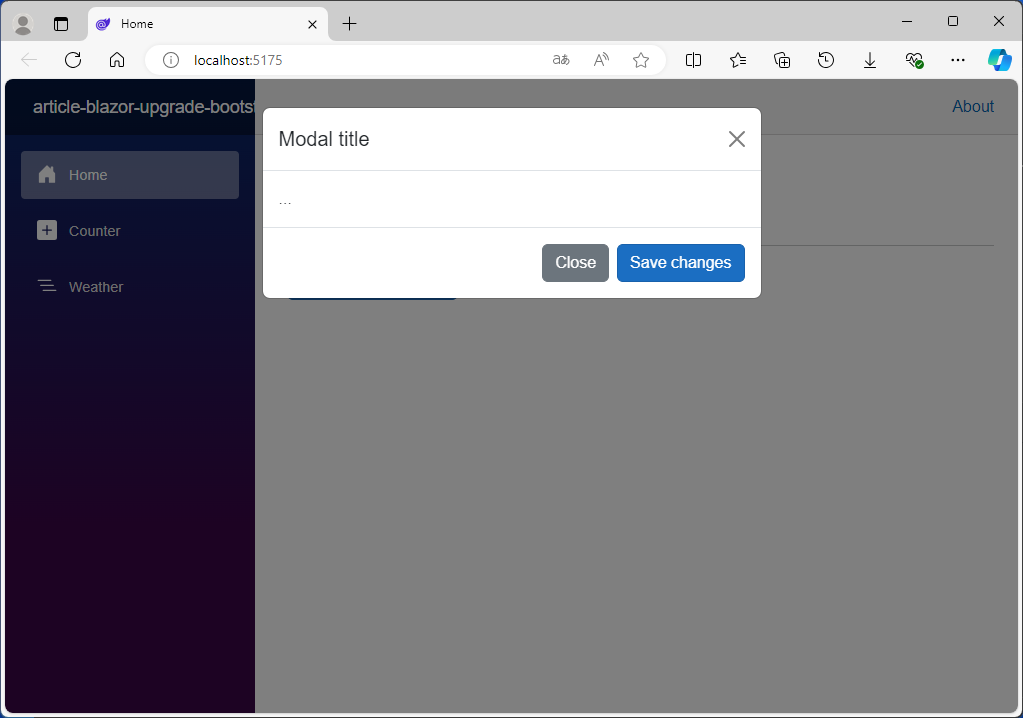The width and height of the screenshot is (1023, 718).
Task: Open browser History
Action: pyautogui.click(x=826, y=60)
